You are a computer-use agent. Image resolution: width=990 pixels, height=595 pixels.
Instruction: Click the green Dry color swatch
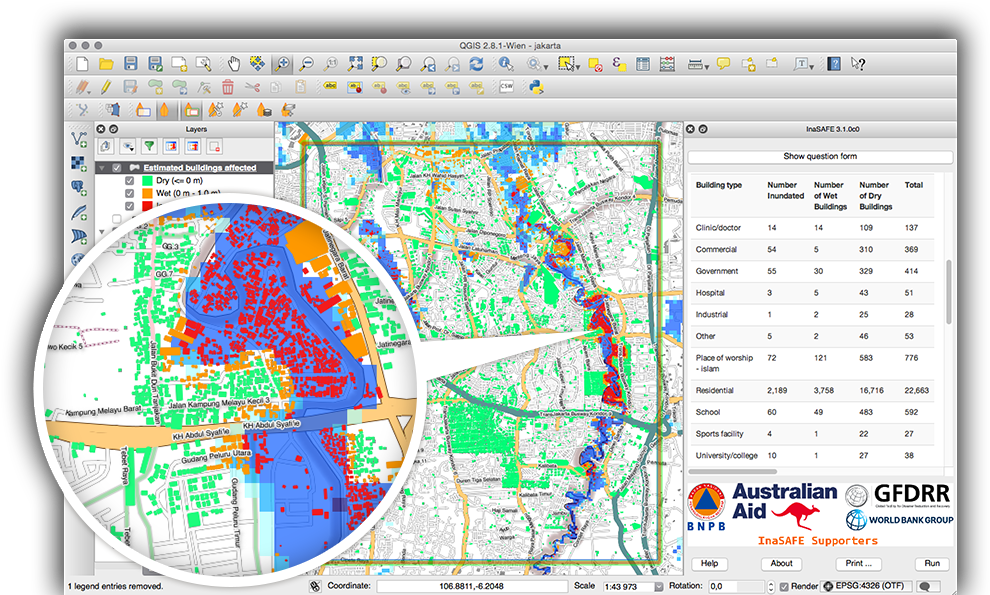pyautogui.click(x=148, y=180)
